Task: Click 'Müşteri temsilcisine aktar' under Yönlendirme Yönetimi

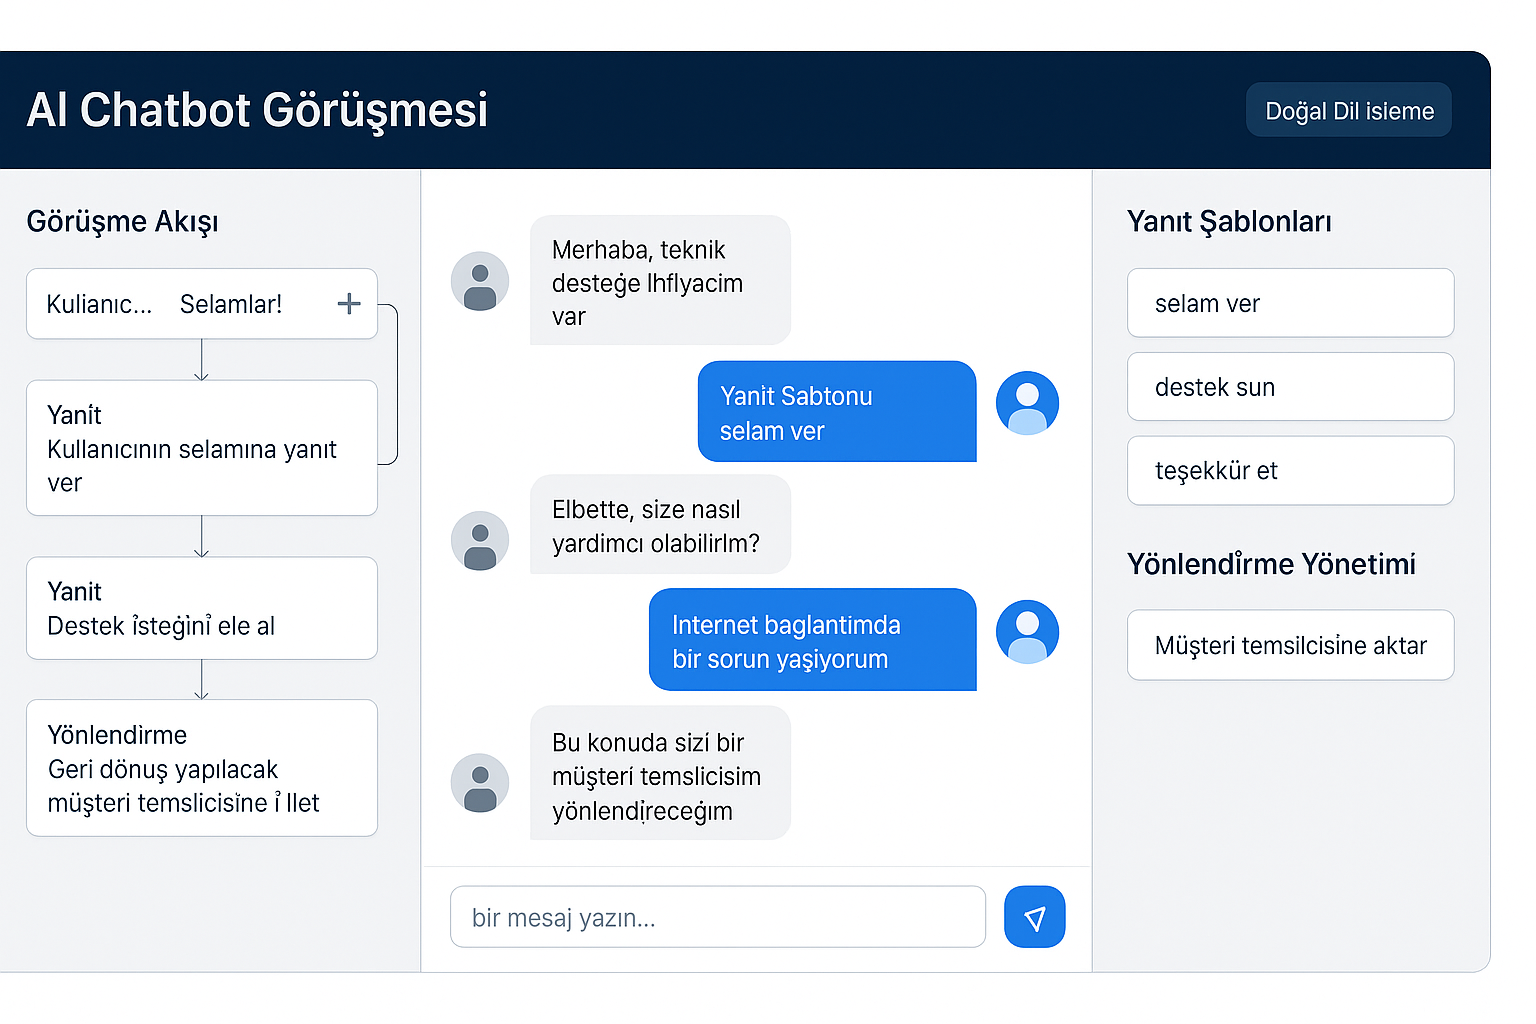Action: click(1290, 645)
